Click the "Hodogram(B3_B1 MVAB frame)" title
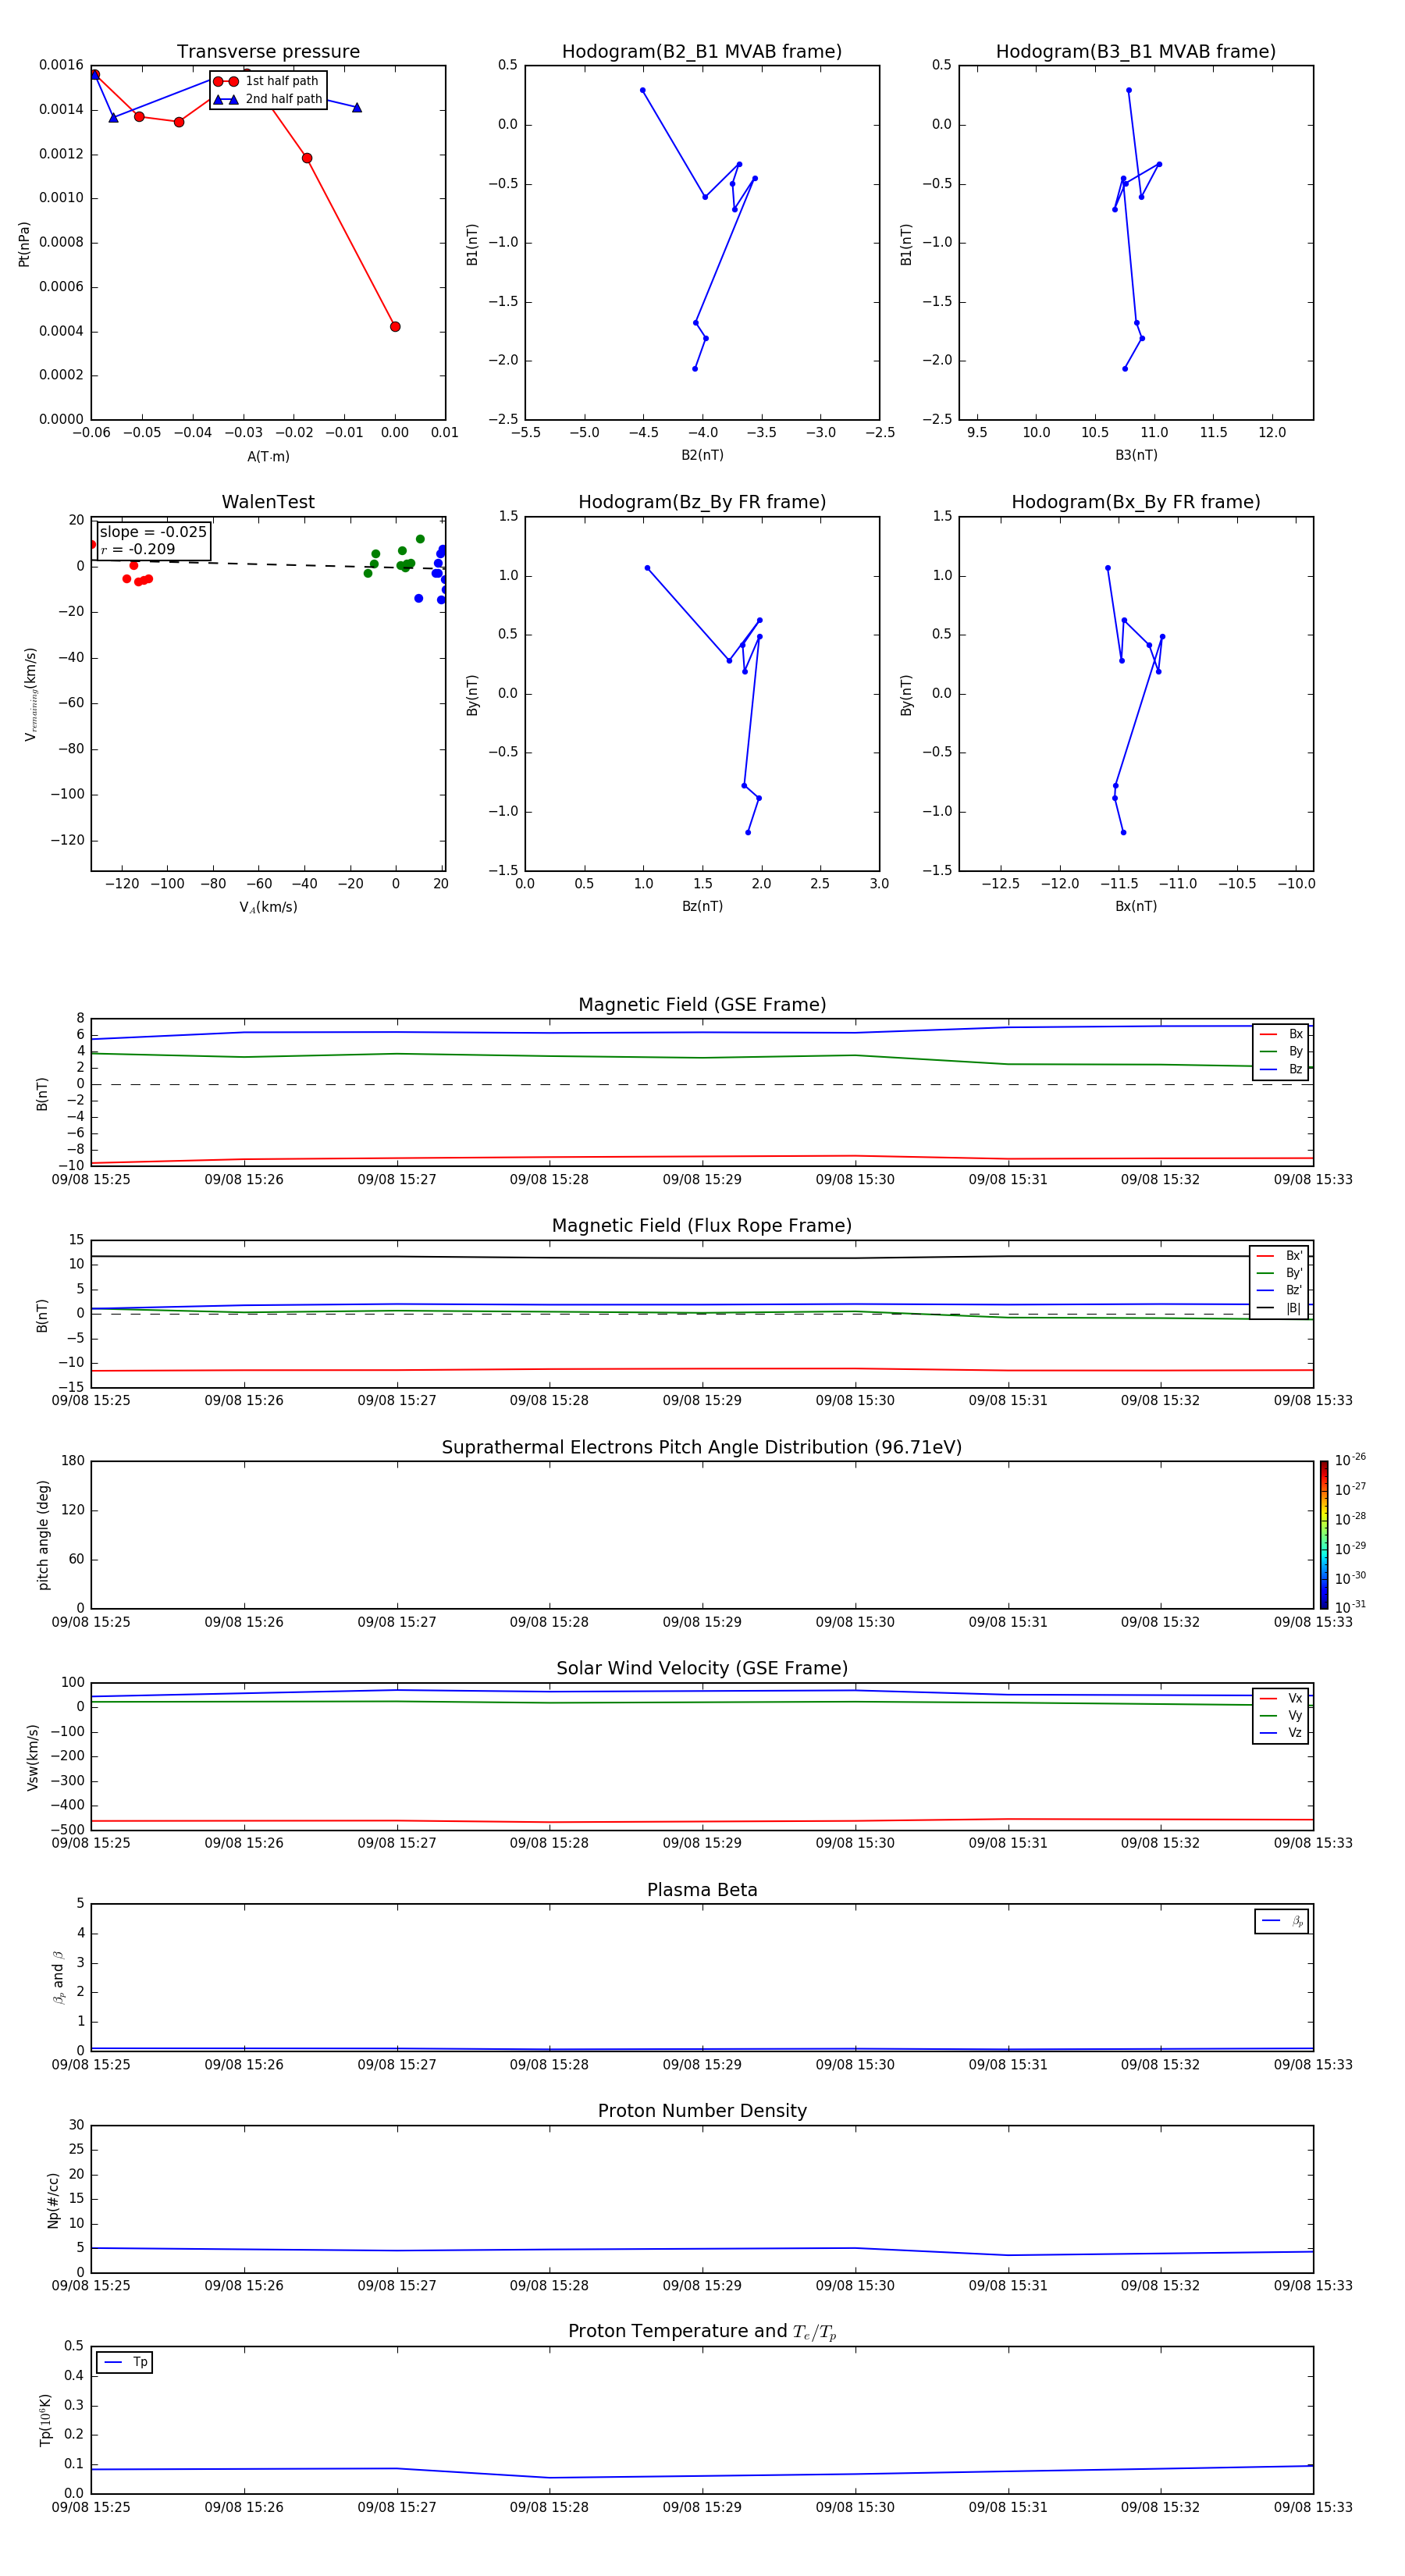 click(1136, 52)
